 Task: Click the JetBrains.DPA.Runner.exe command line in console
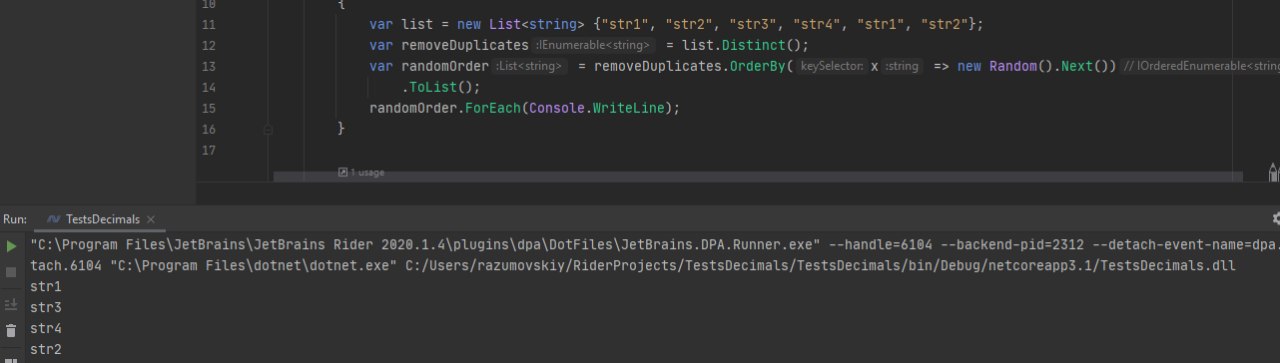pos(655,245)
